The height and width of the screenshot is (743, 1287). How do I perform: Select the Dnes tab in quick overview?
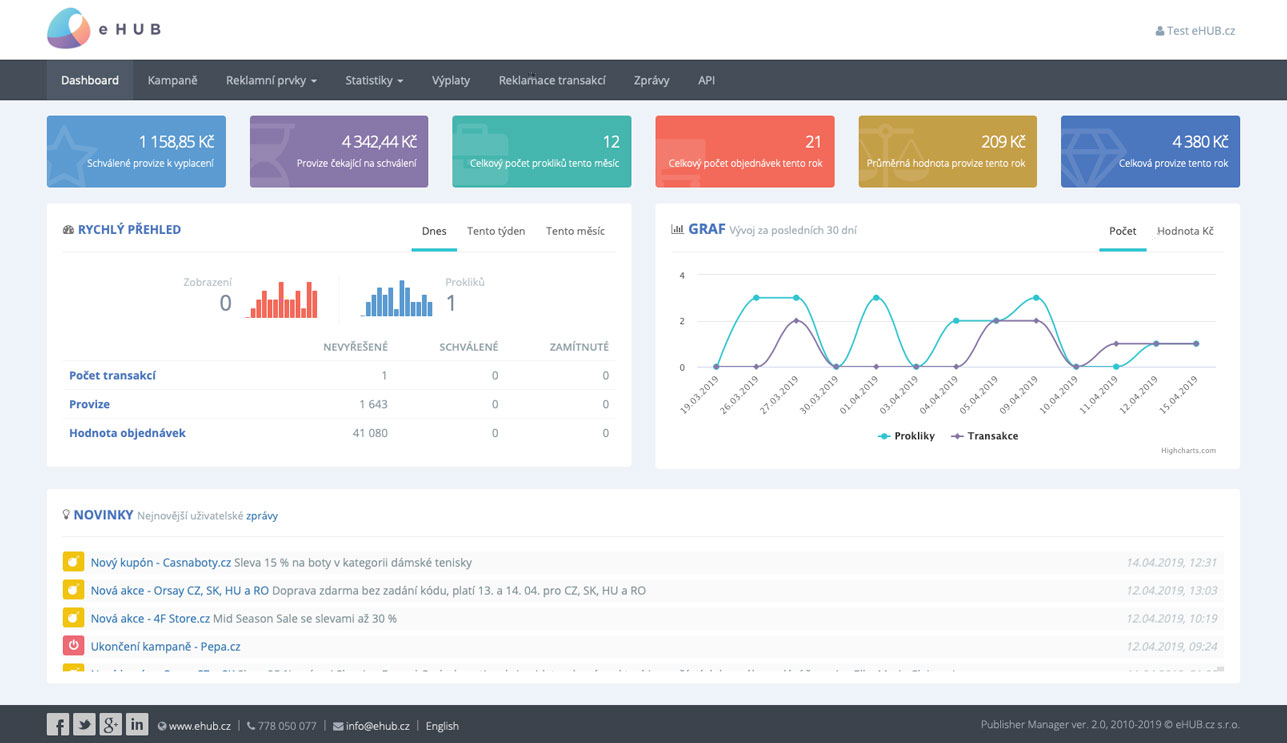[x=434, y=231]
